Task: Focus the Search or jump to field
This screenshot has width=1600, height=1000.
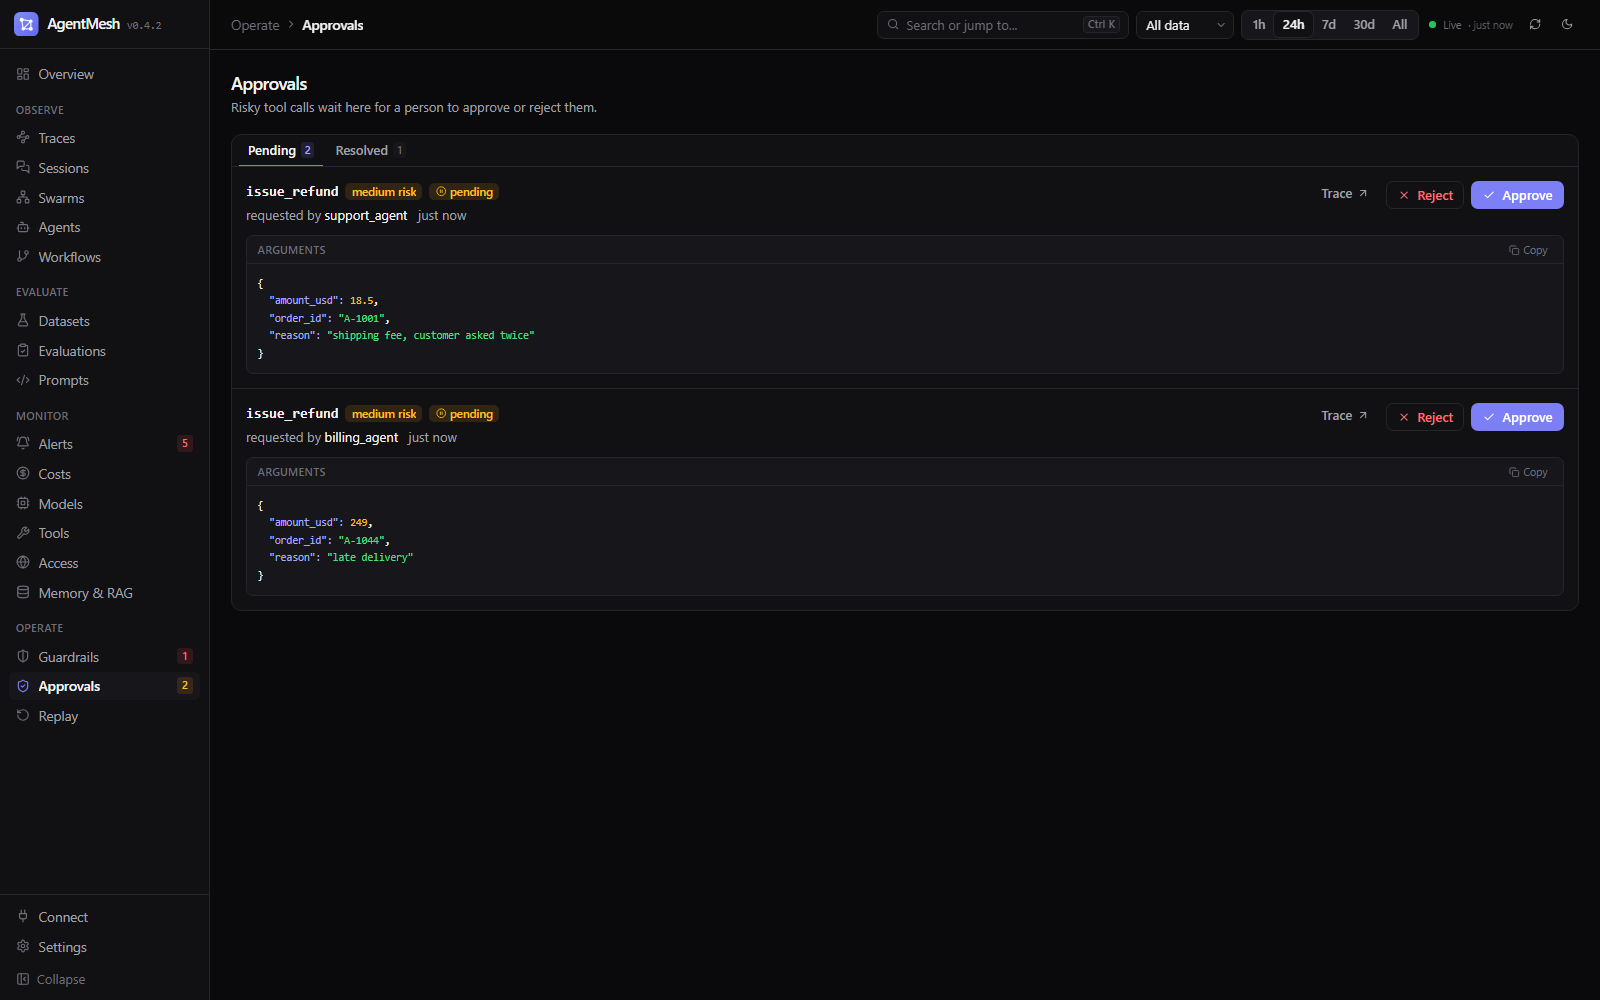Action: [x=1003, y=25]
